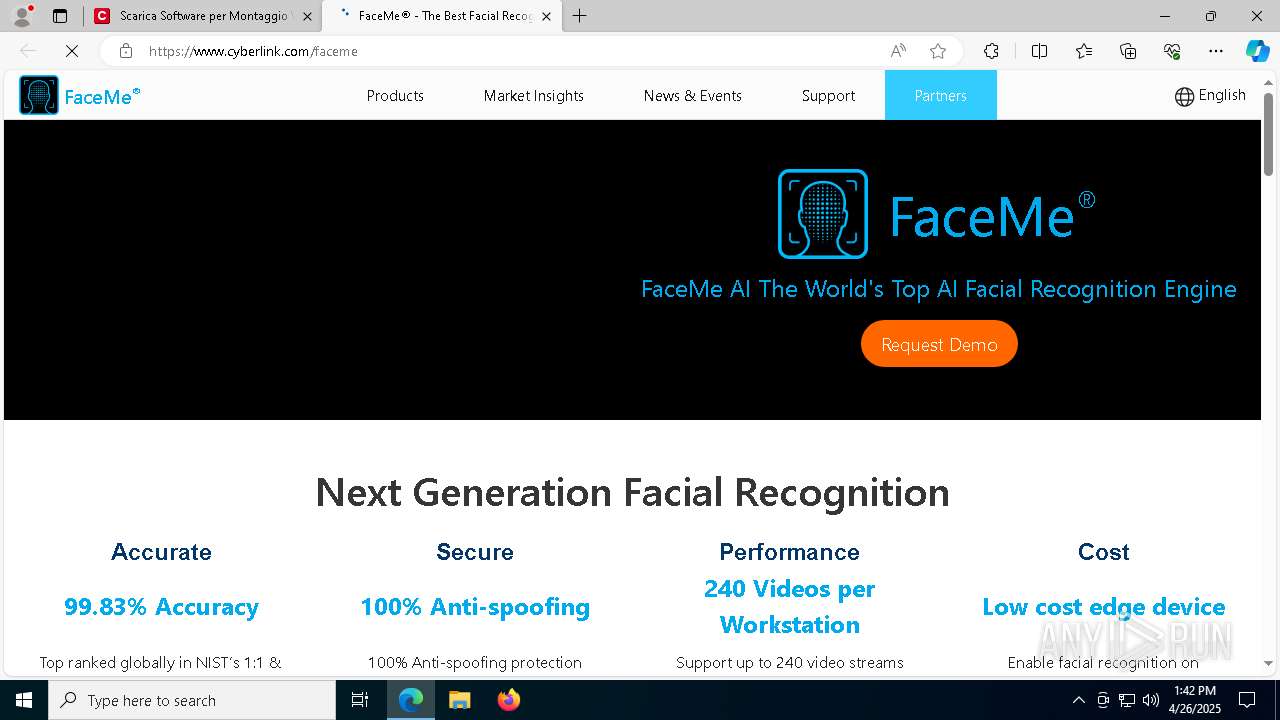Click the scrollbar down arrow
The height and width of the screenshot is (720, 1280).
(x=1268, y=663)
